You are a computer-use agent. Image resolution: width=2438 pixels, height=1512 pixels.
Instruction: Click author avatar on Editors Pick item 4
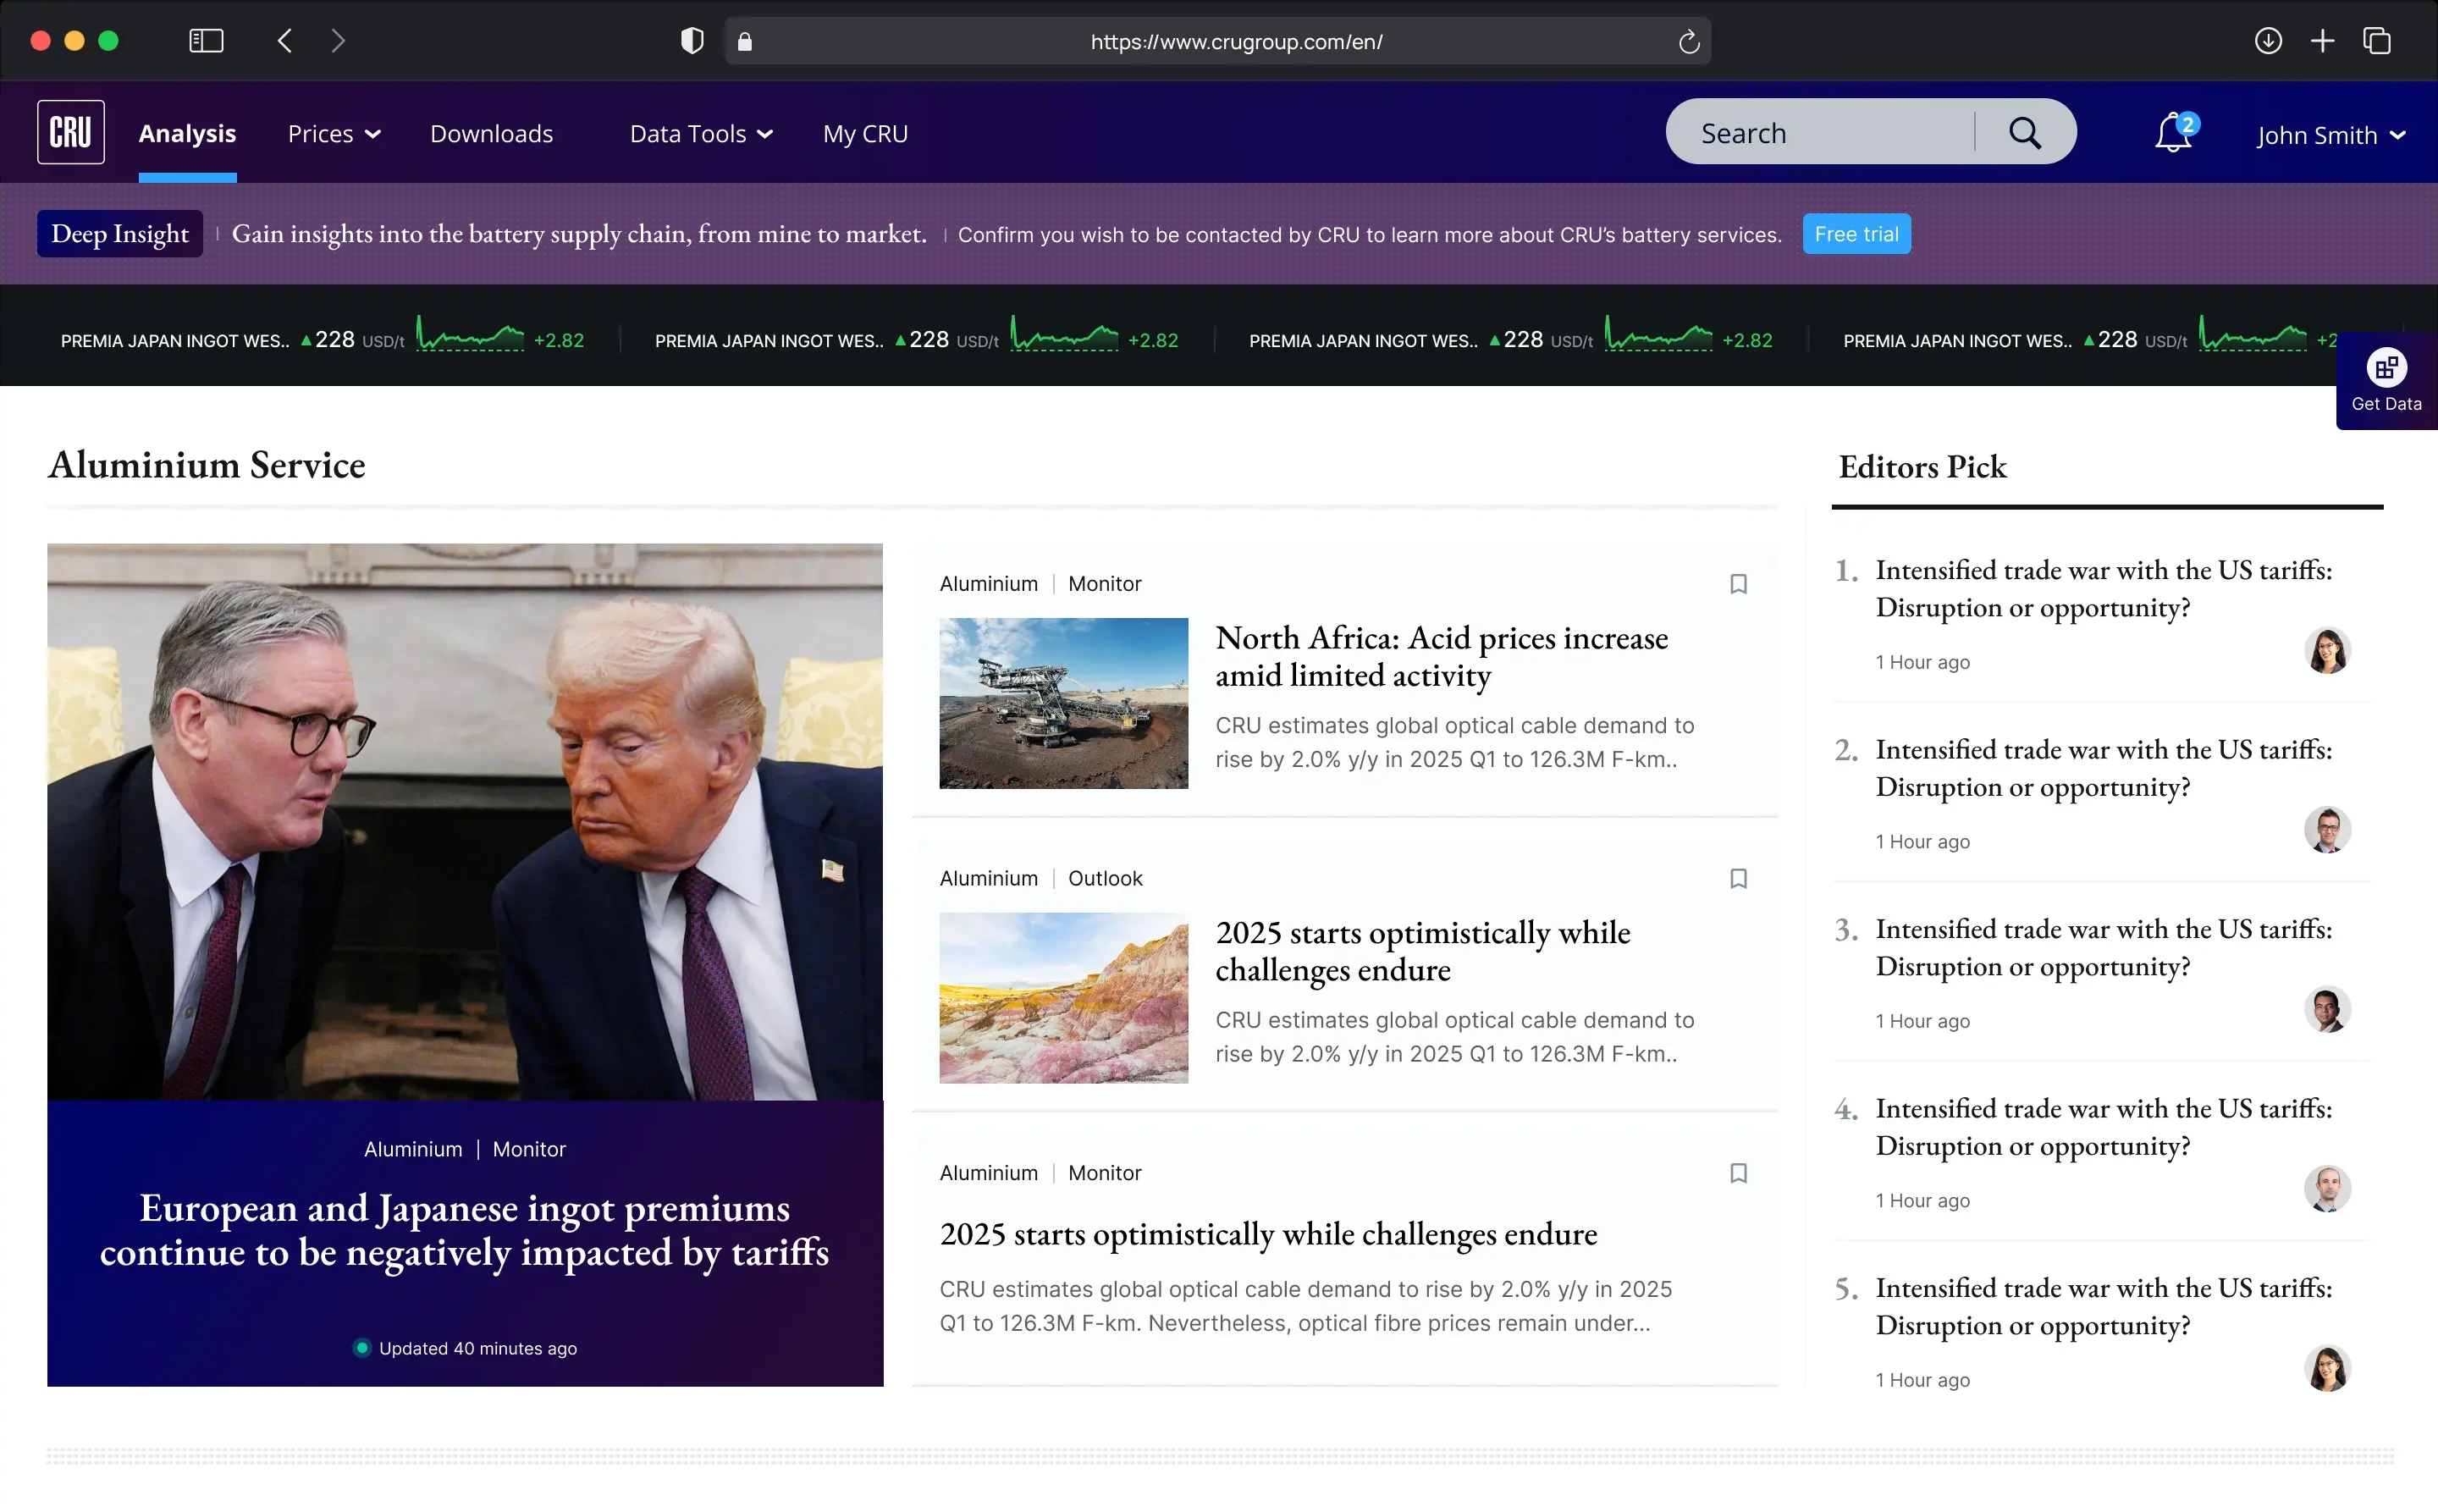pos(2327,1189)
